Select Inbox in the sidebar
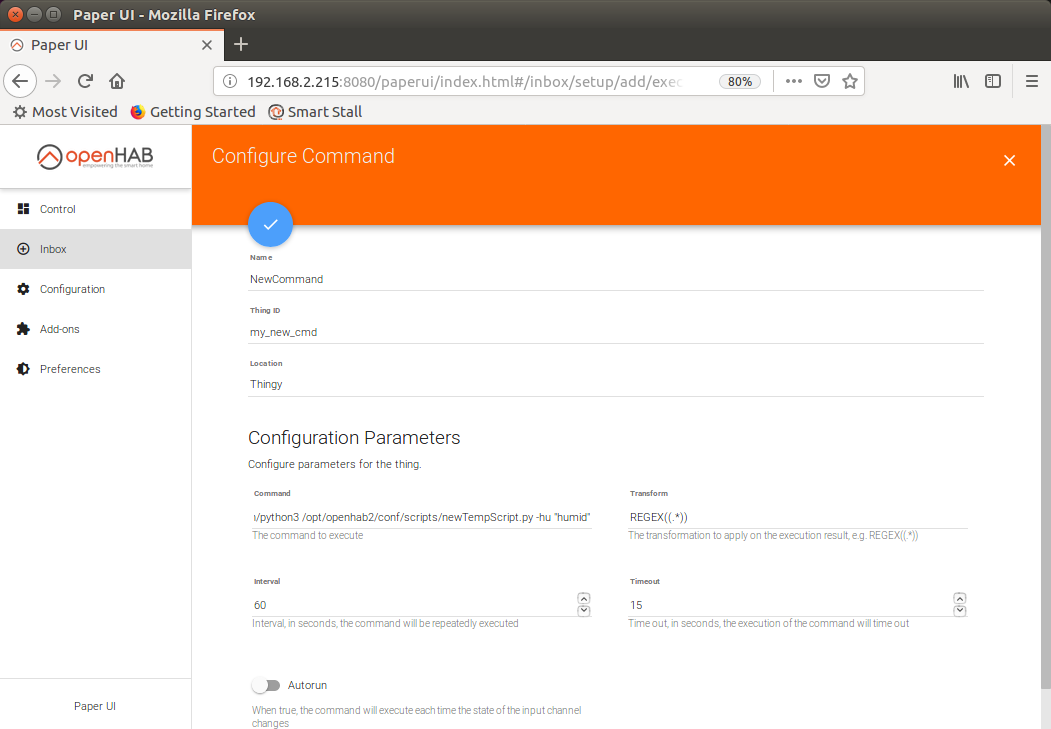The image size is (1051, 729). 95,249
